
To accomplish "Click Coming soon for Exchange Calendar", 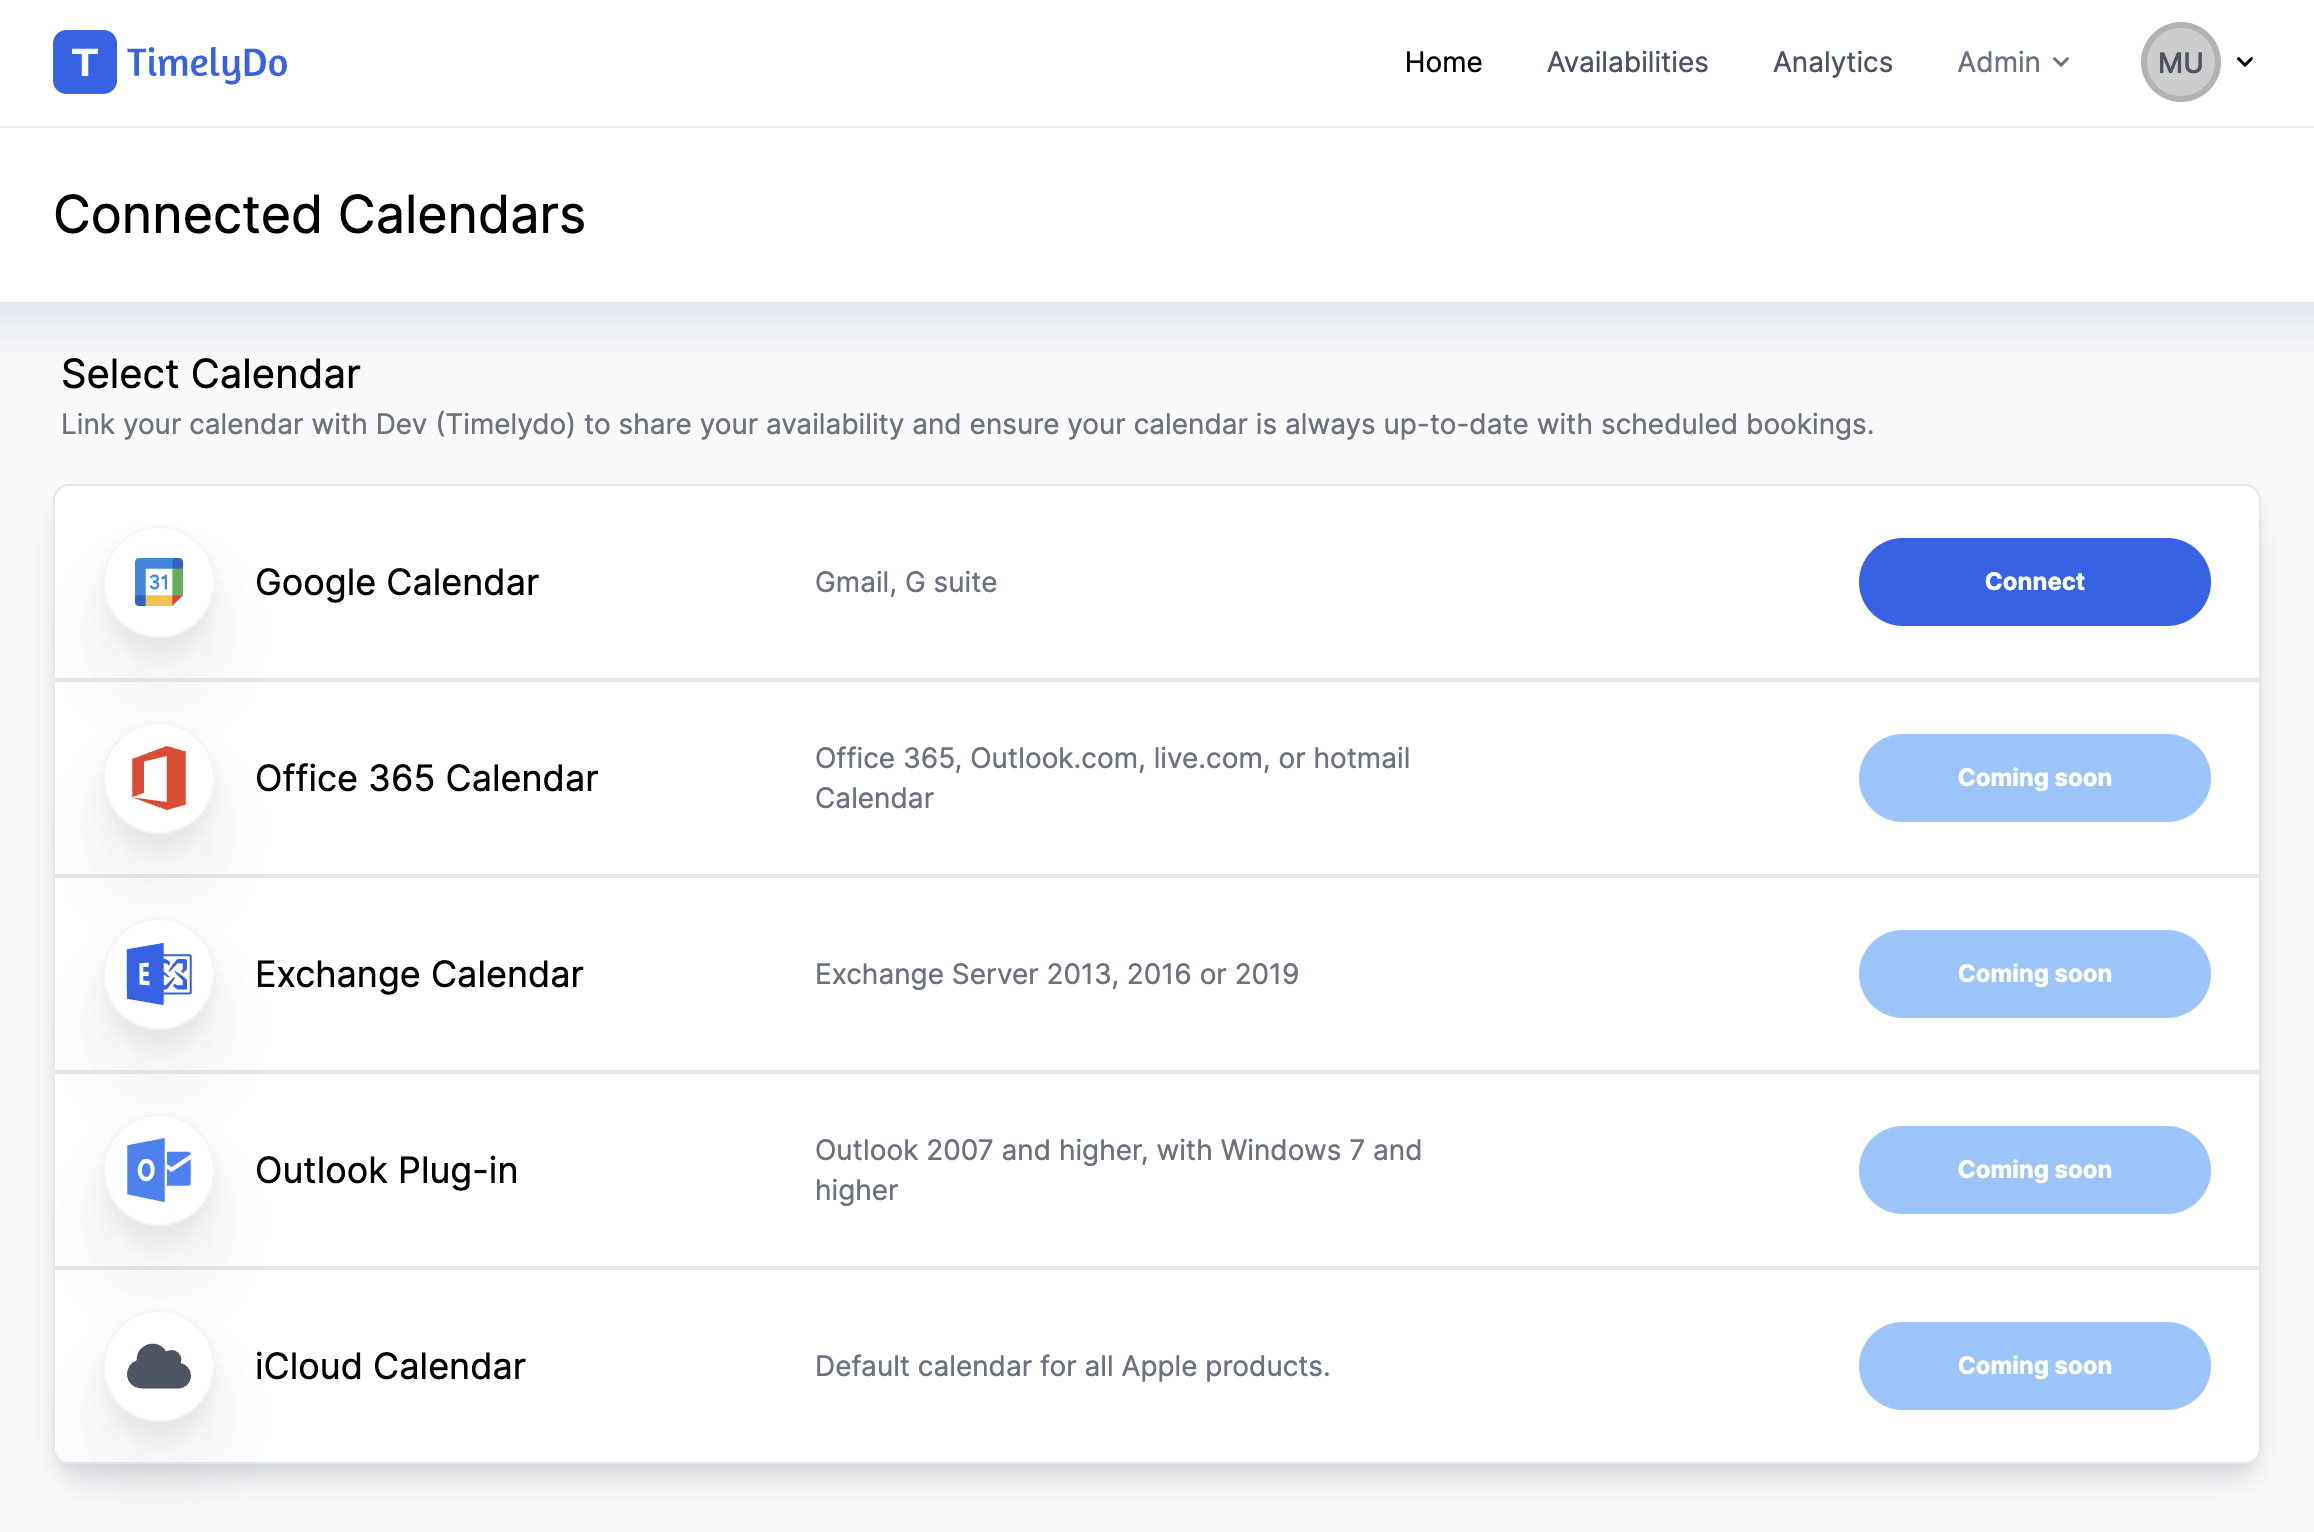I will click(2034, 974).
